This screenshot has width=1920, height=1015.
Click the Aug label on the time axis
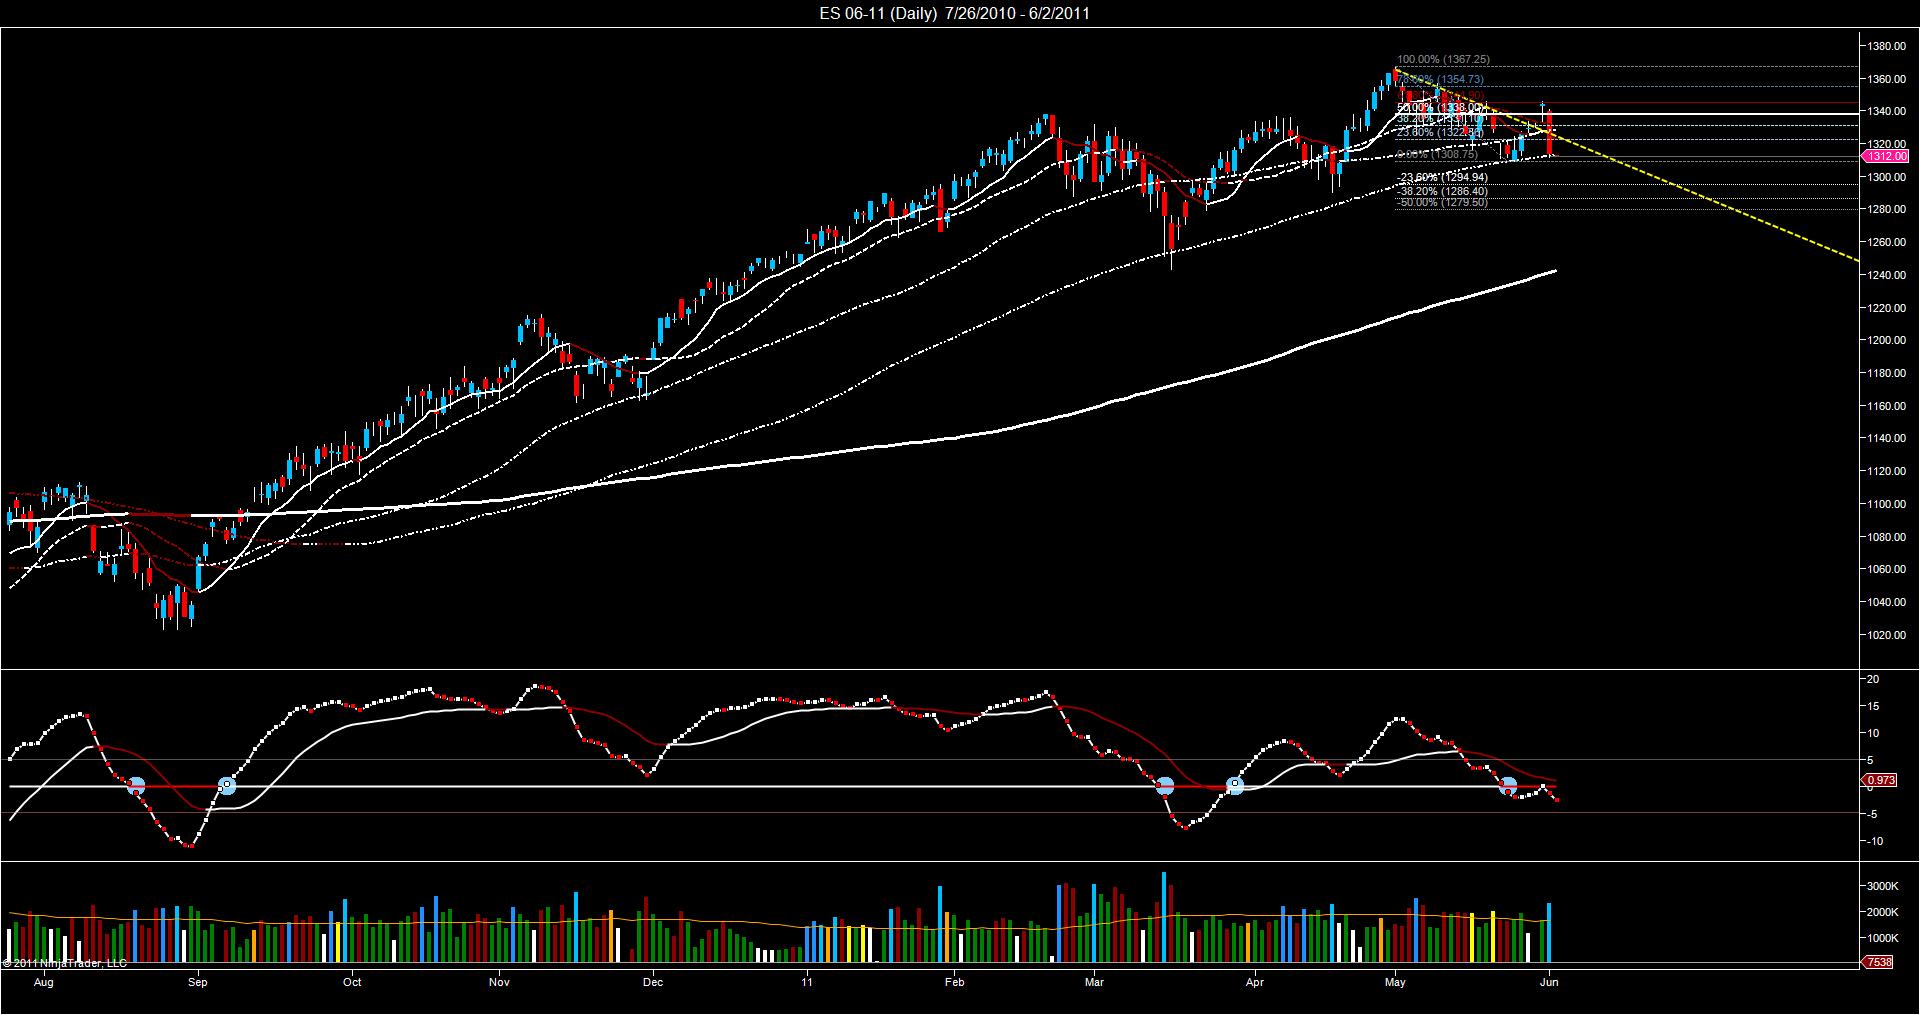point(43,983)
